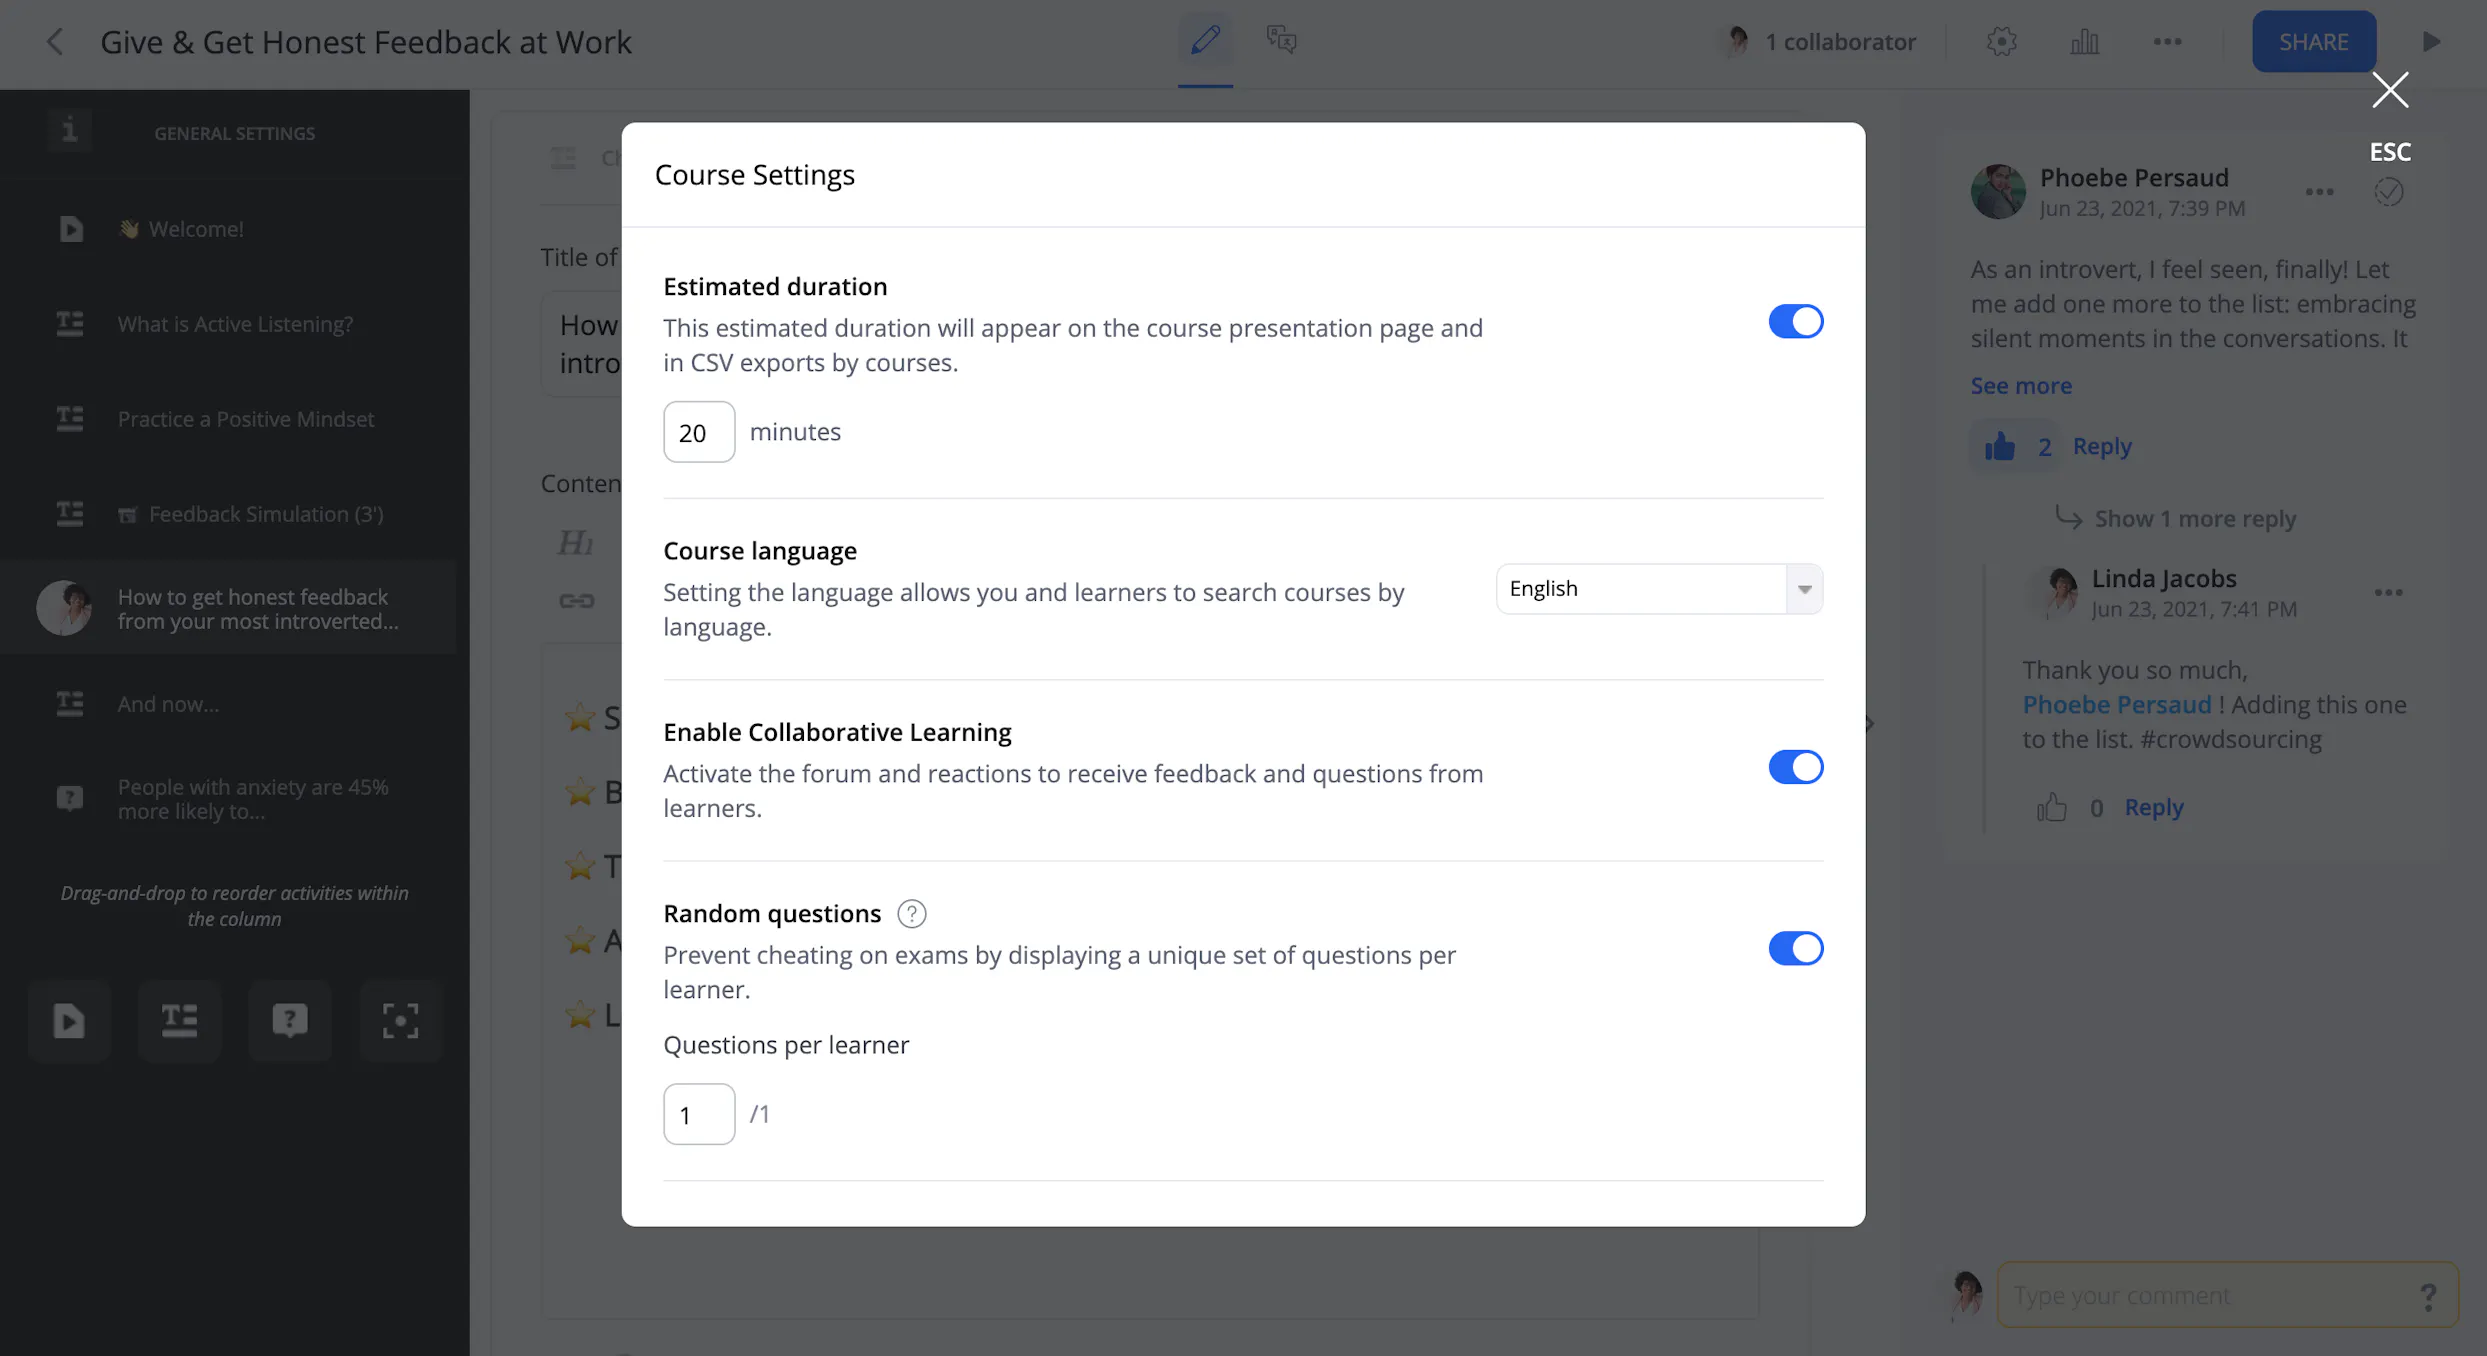
Task: Close the dialog with the X icon
Action: click(2390, 90)
